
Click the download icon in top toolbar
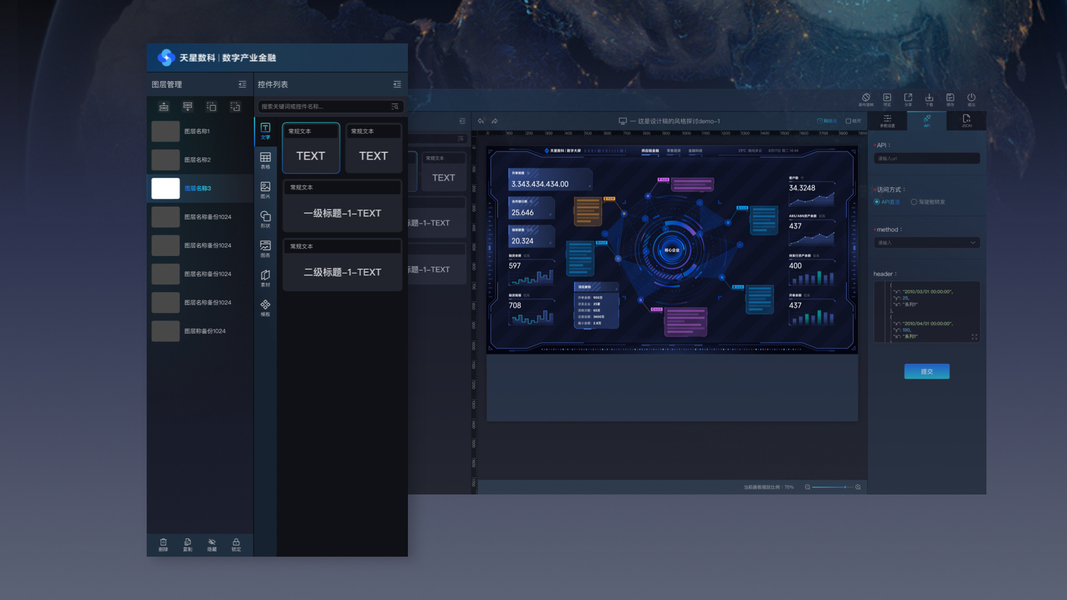point(929,99)
